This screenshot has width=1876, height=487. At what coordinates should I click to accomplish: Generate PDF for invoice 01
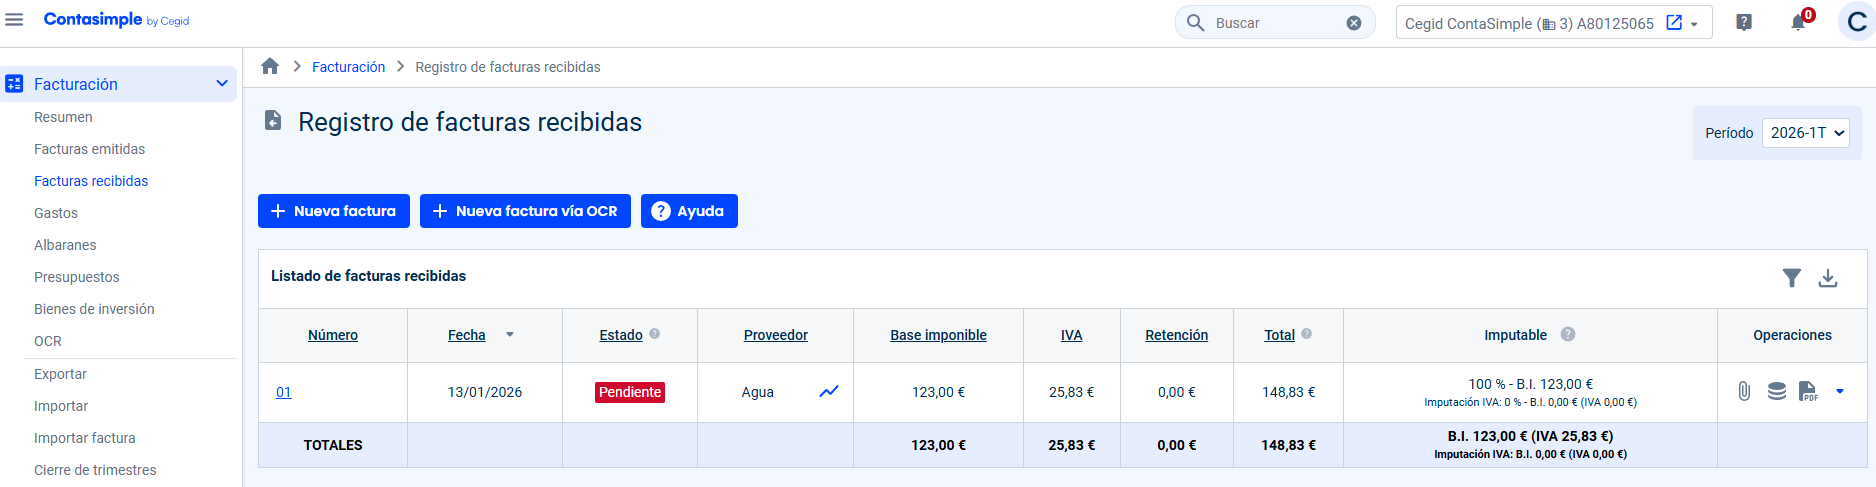point(1808,391)
